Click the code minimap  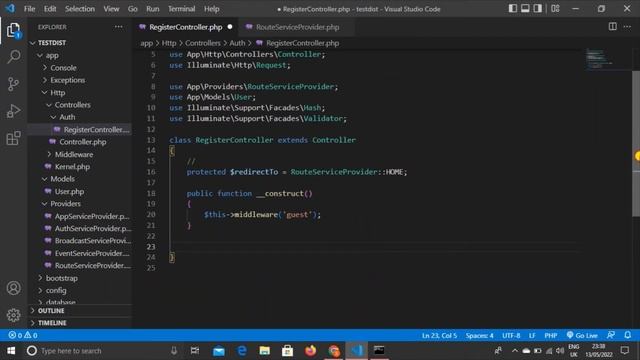(x=599, y=59)
